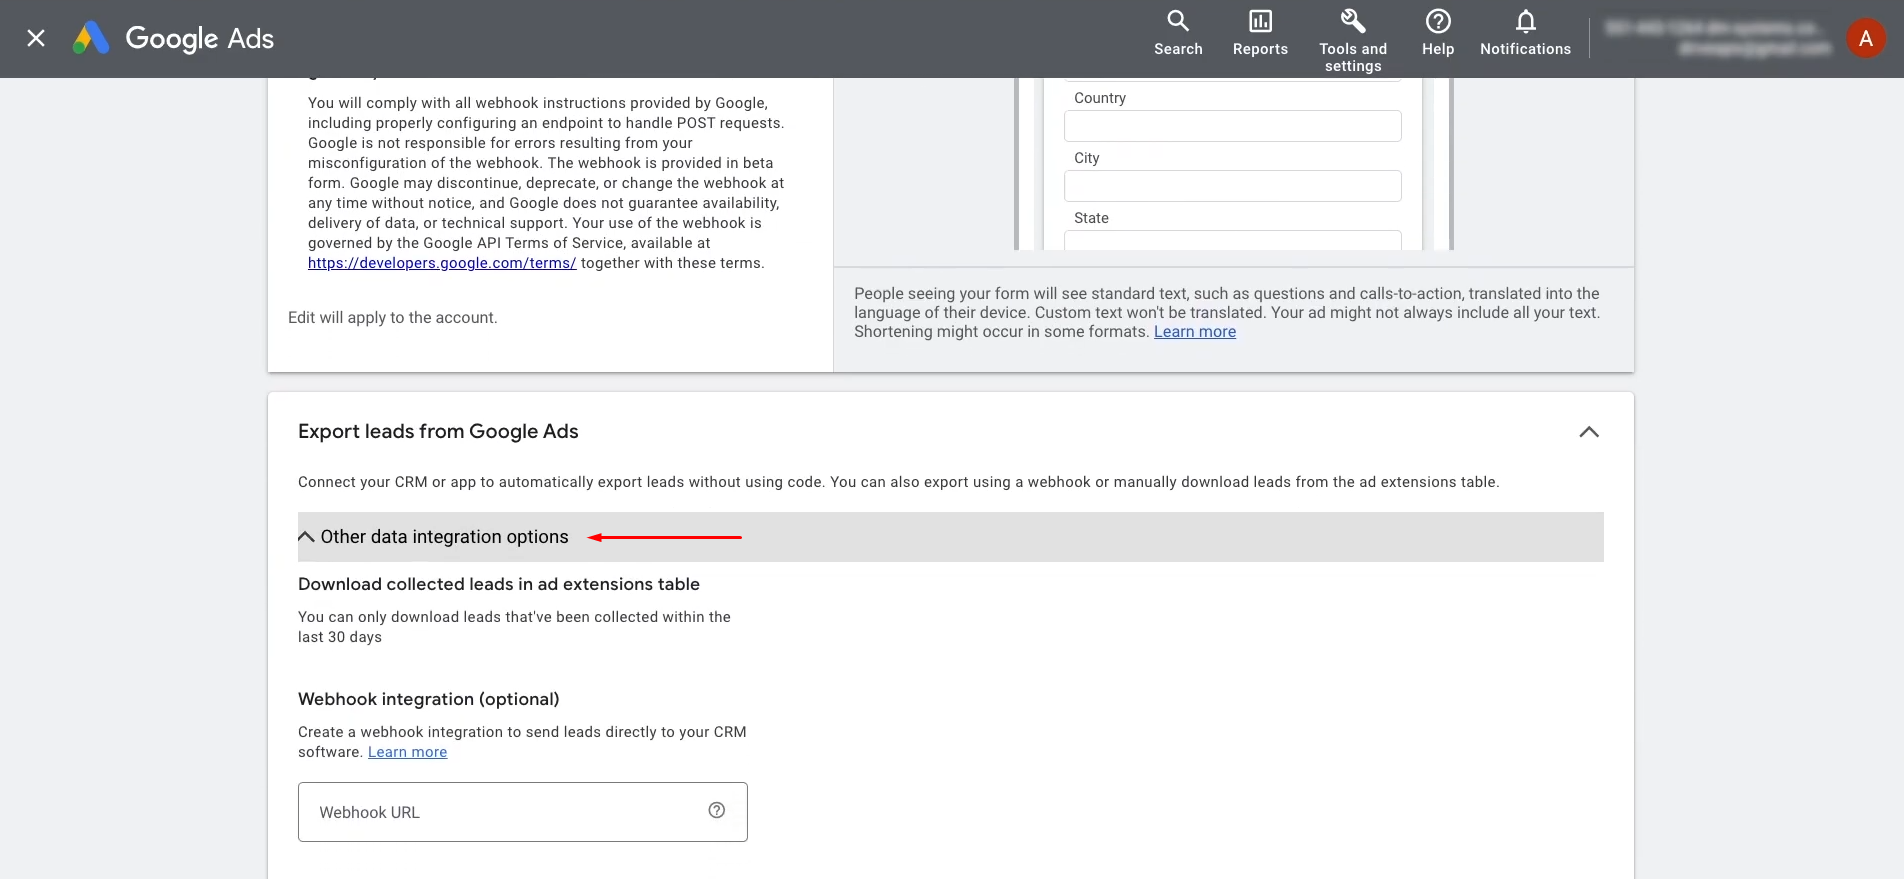Open the Search tool in the header

pyautogui.click(x=1178, y=34)
